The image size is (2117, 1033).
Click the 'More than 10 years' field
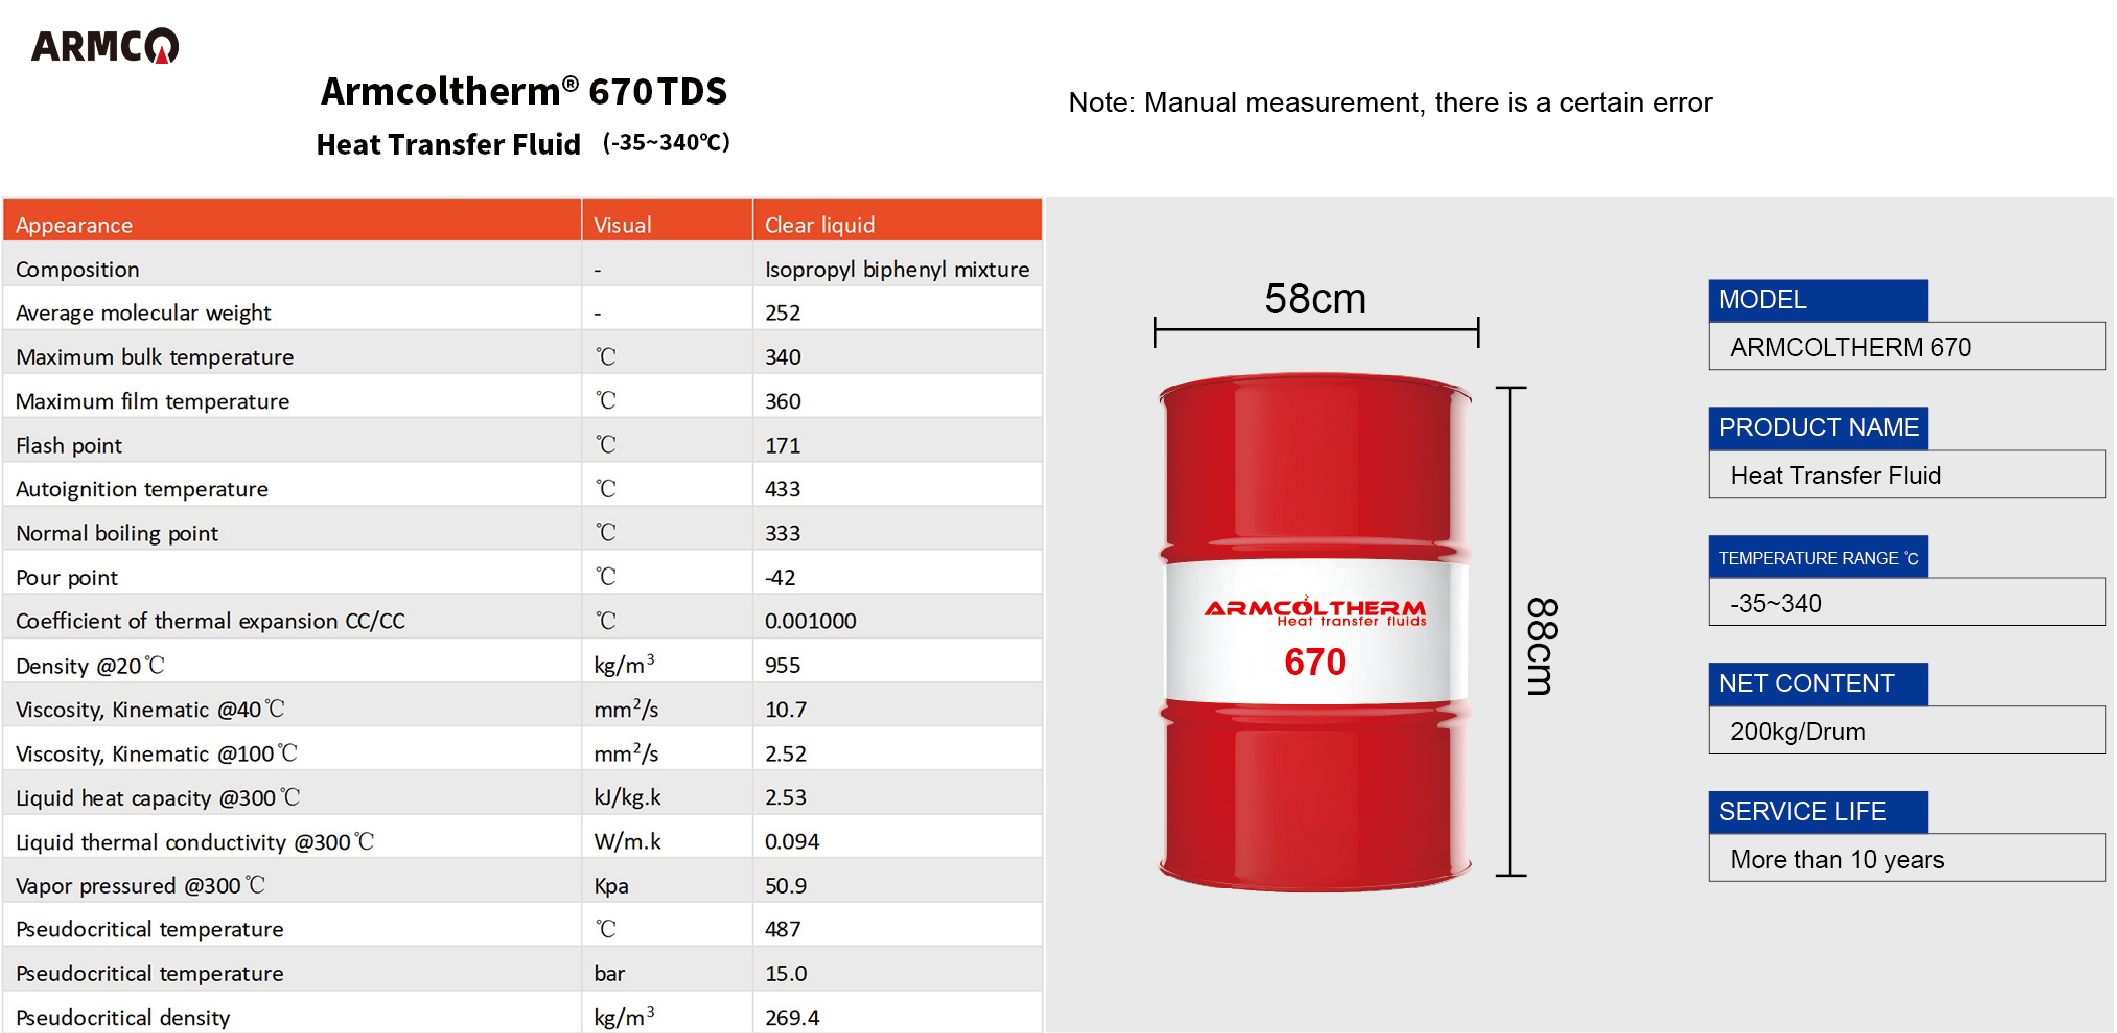click(1907, 859)
